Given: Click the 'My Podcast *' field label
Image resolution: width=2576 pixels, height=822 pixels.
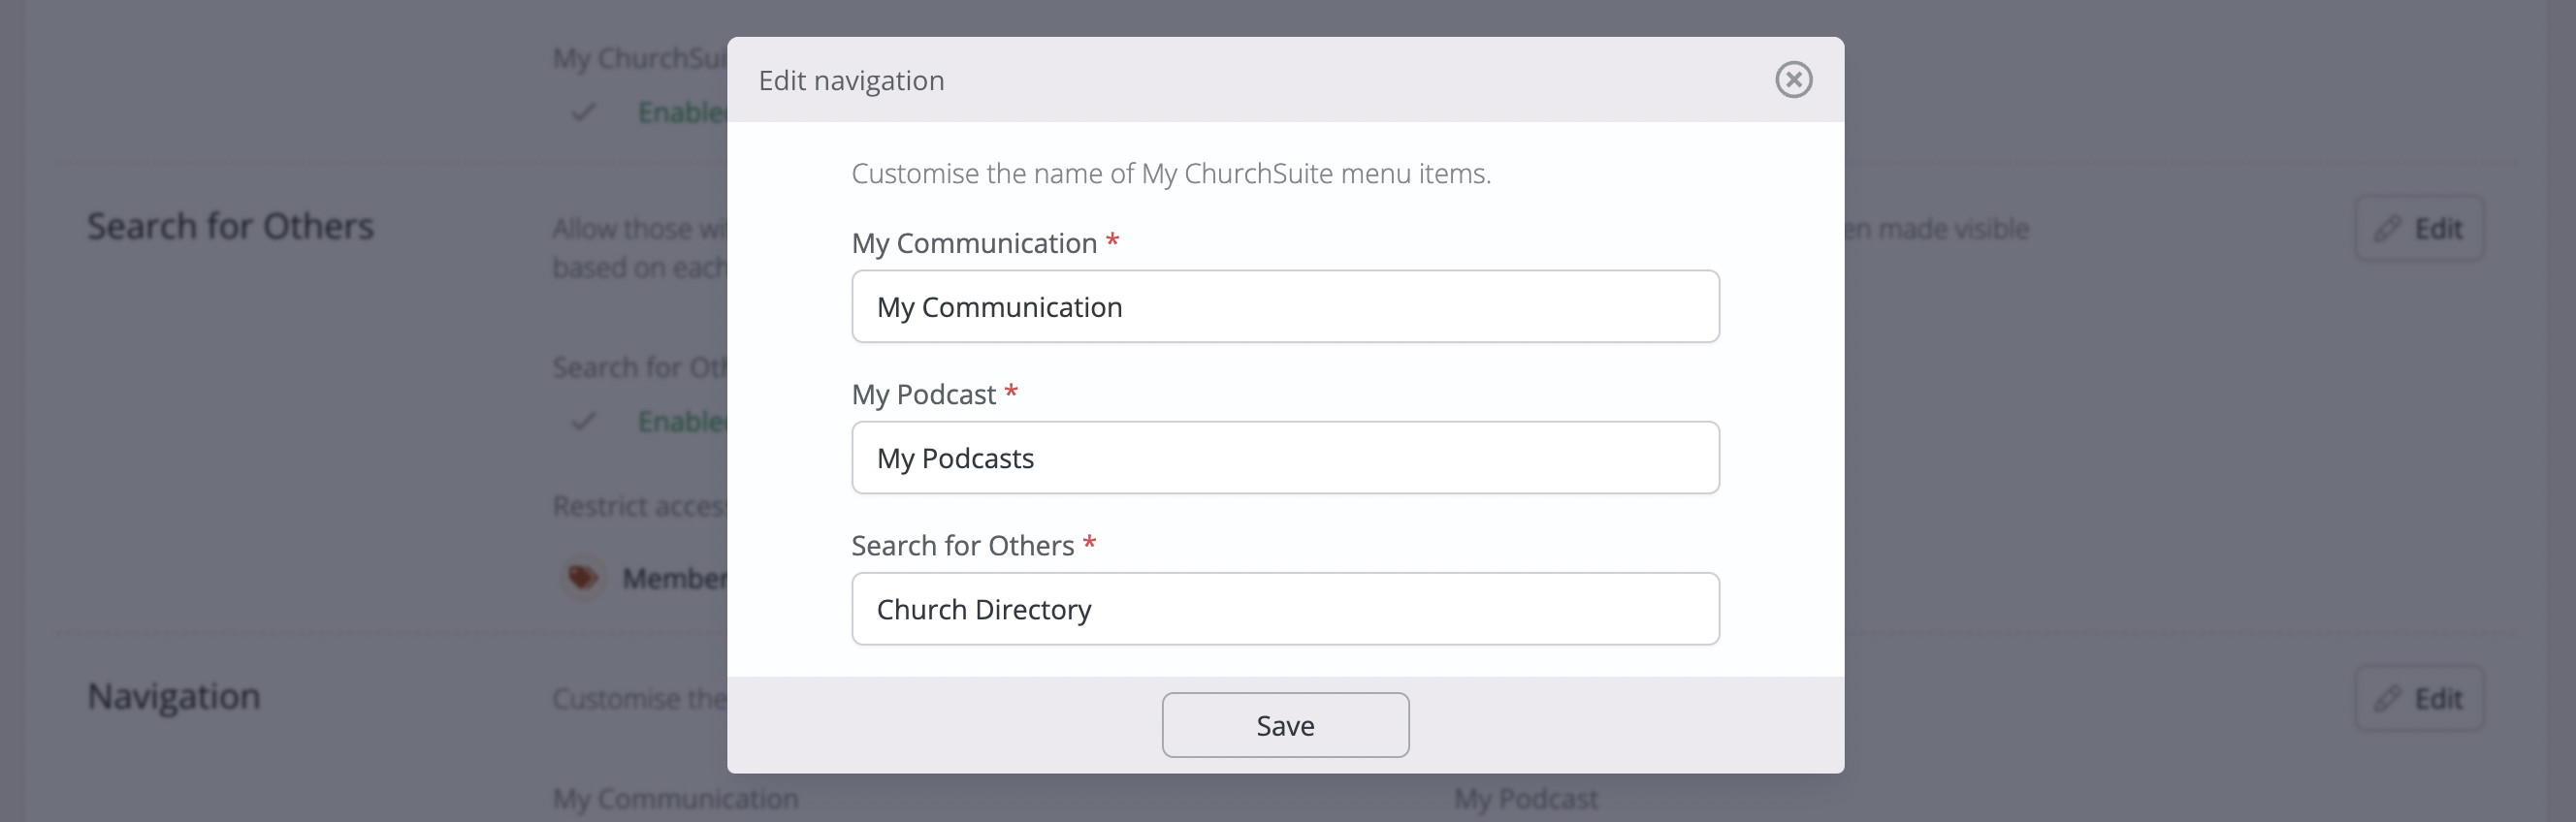Looking at the screenshot, I should pos(935,394).
